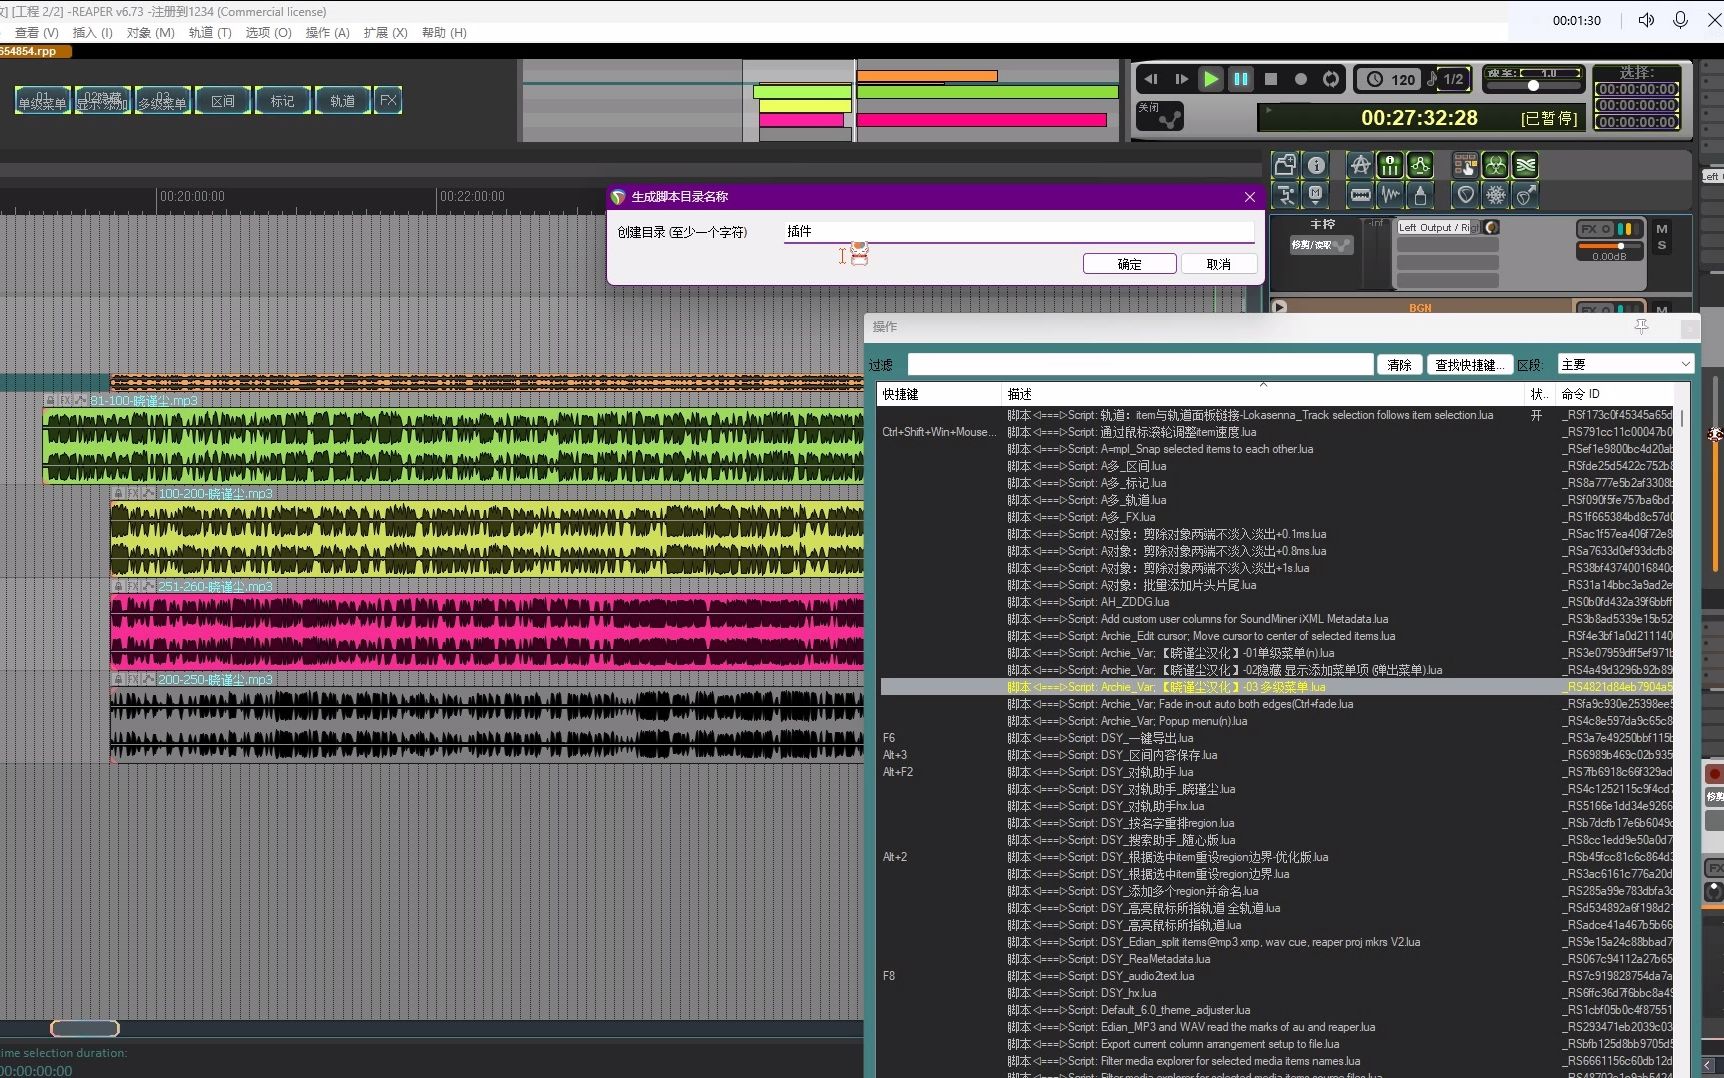1724x1078 pixels.
Task: Open the 扩展 (X) menu
Action: click(x=386, y=32)
